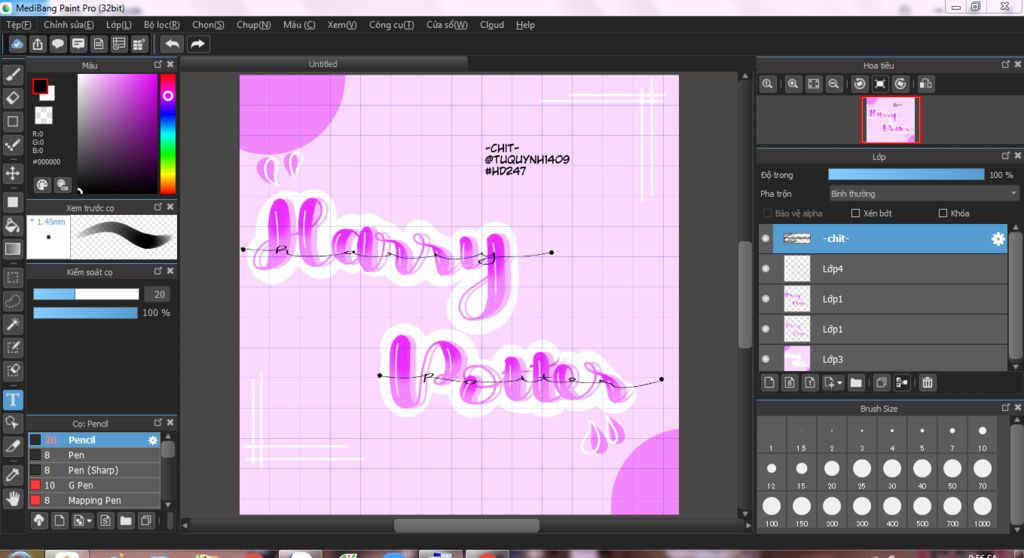The width and height of the screenshot is (1024, 558).
Task: Click the transparent color swatch
Action: click(44, 116)
